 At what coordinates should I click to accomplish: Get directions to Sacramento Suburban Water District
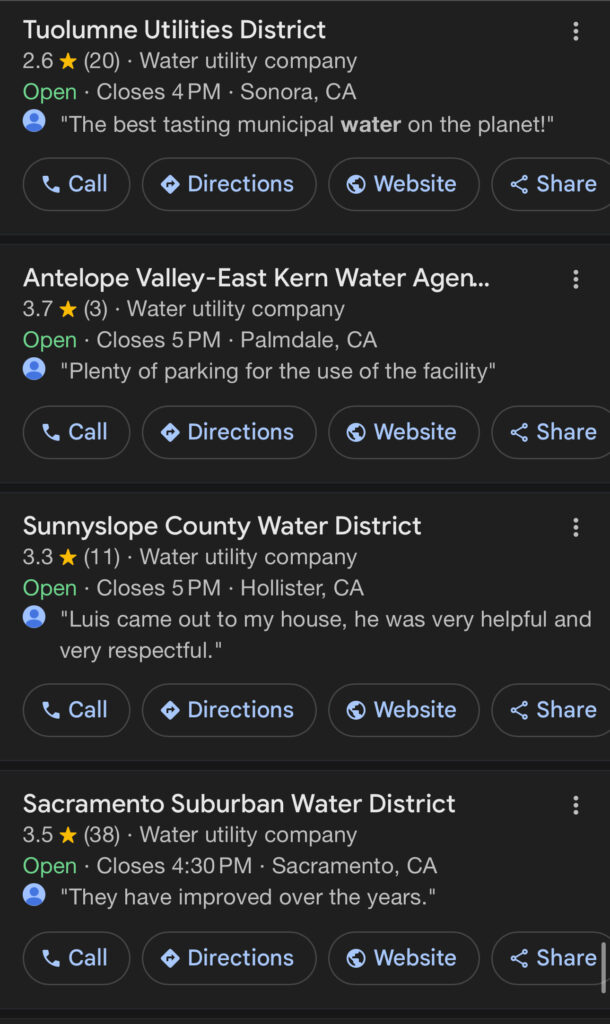point(229,958)
